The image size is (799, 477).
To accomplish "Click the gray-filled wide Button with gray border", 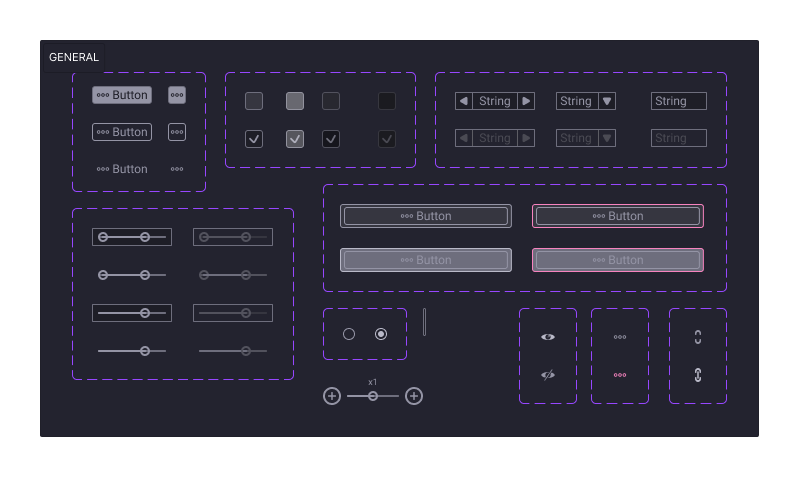I will pos(426,260).
